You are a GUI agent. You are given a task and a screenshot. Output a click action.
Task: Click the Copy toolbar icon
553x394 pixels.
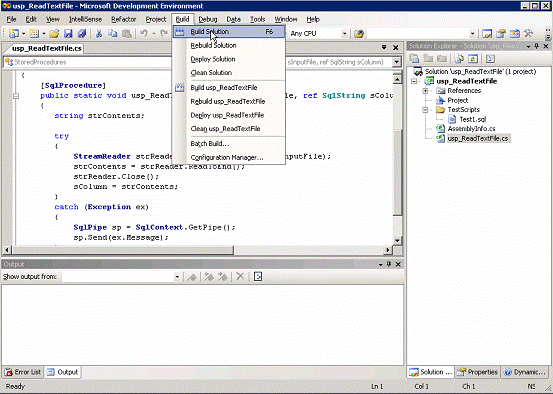click(x=113, y=34)
